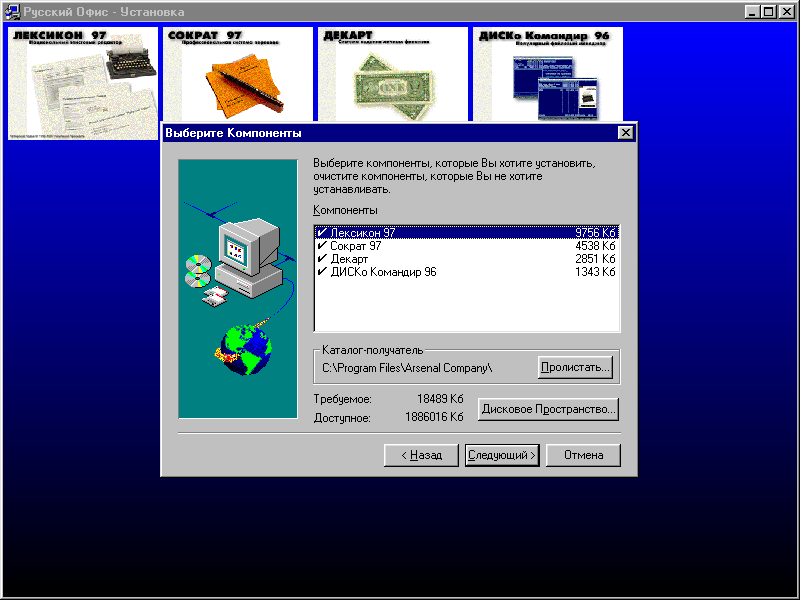Uncheck the Декарт component checkmark
Screen dimensions: 800x600
[x=321, y=258]
